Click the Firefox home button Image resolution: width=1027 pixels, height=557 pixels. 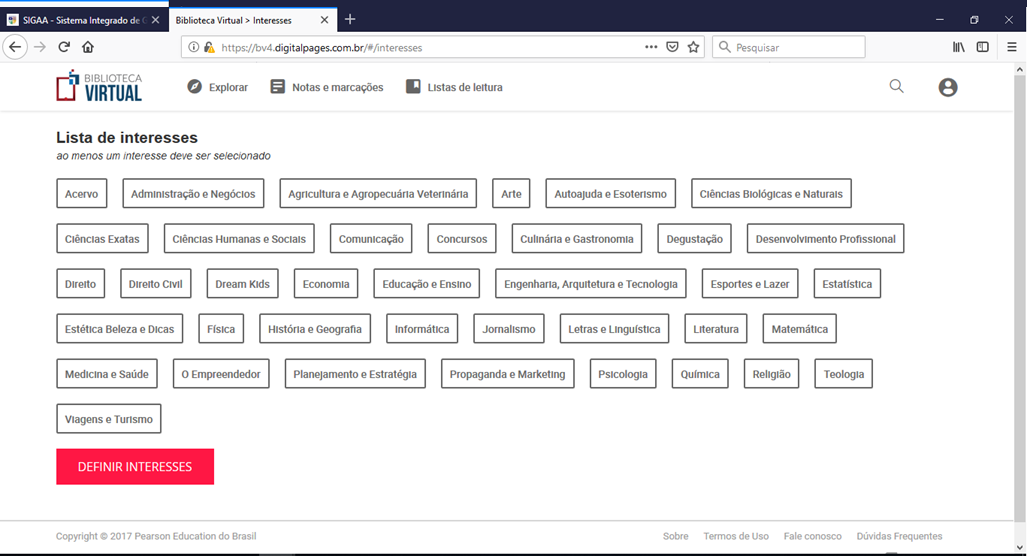(88, 47)
